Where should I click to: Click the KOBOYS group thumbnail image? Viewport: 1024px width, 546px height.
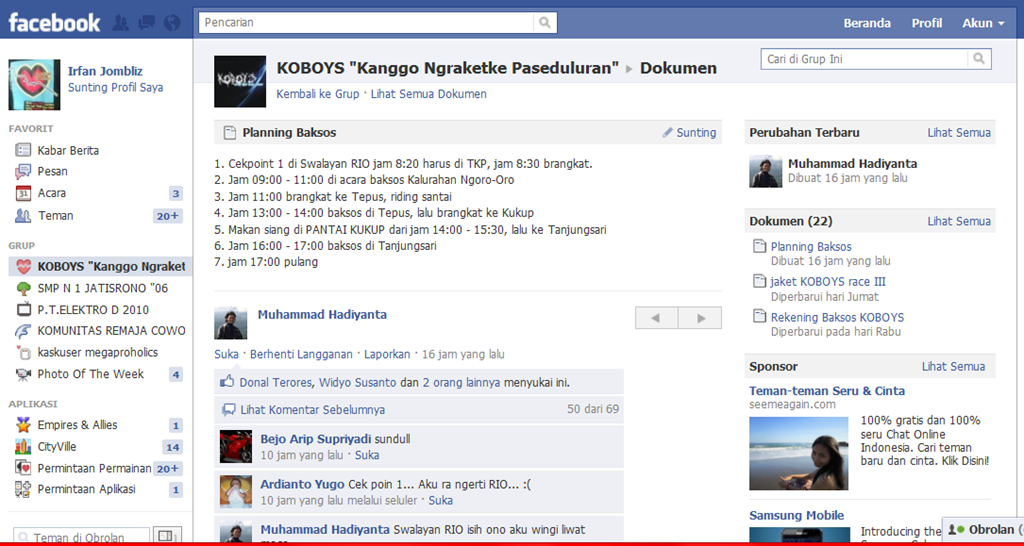coord(240,81)
